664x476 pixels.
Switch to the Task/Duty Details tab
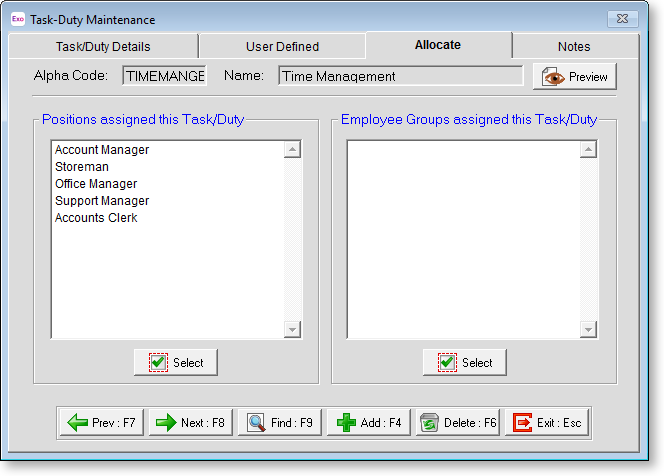[104, 46]
